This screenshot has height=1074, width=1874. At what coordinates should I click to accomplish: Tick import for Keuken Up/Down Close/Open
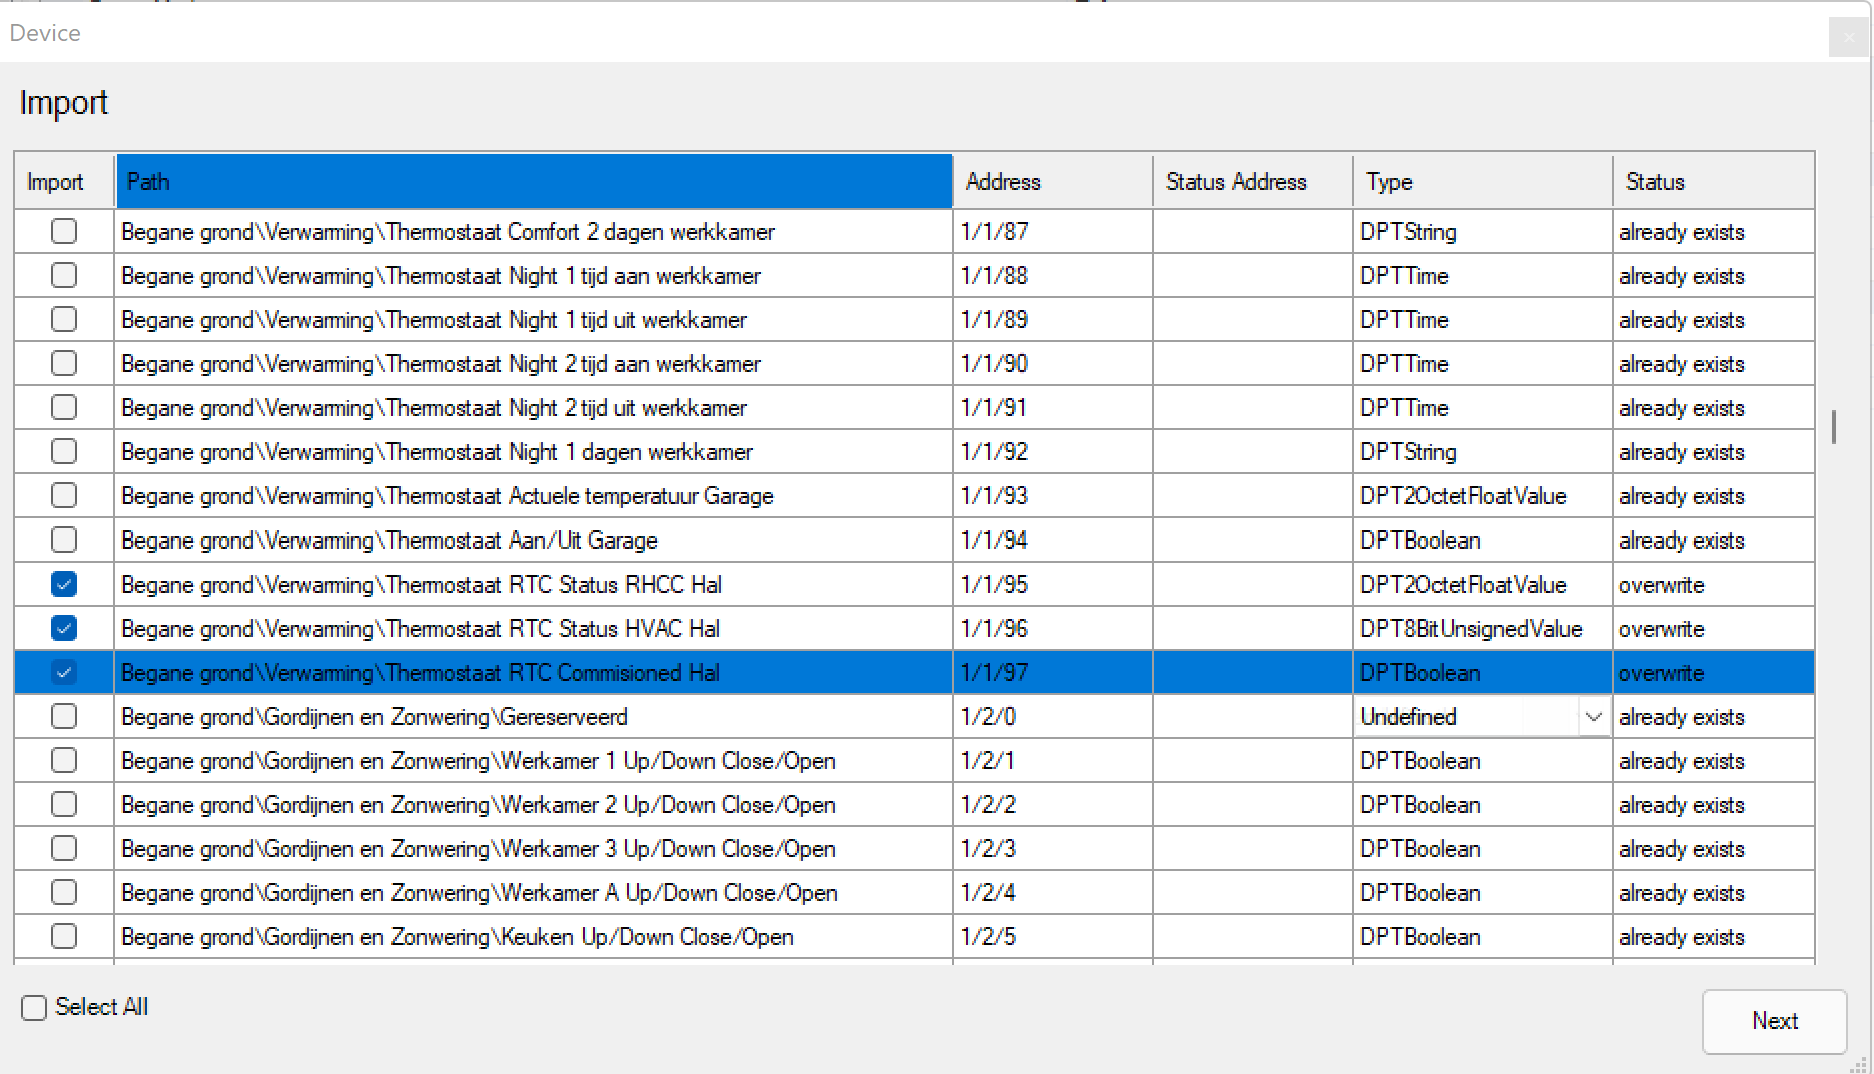[x=64, y=936]
